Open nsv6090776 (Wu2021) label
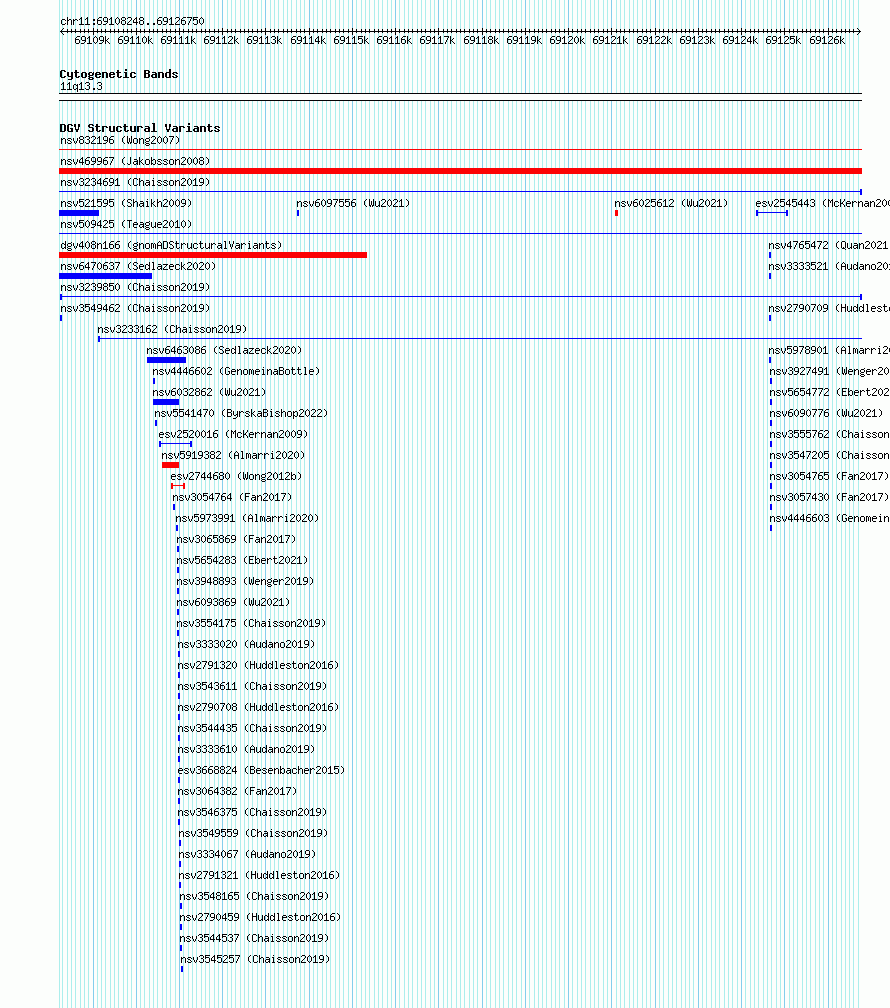 tap(826, 413)
